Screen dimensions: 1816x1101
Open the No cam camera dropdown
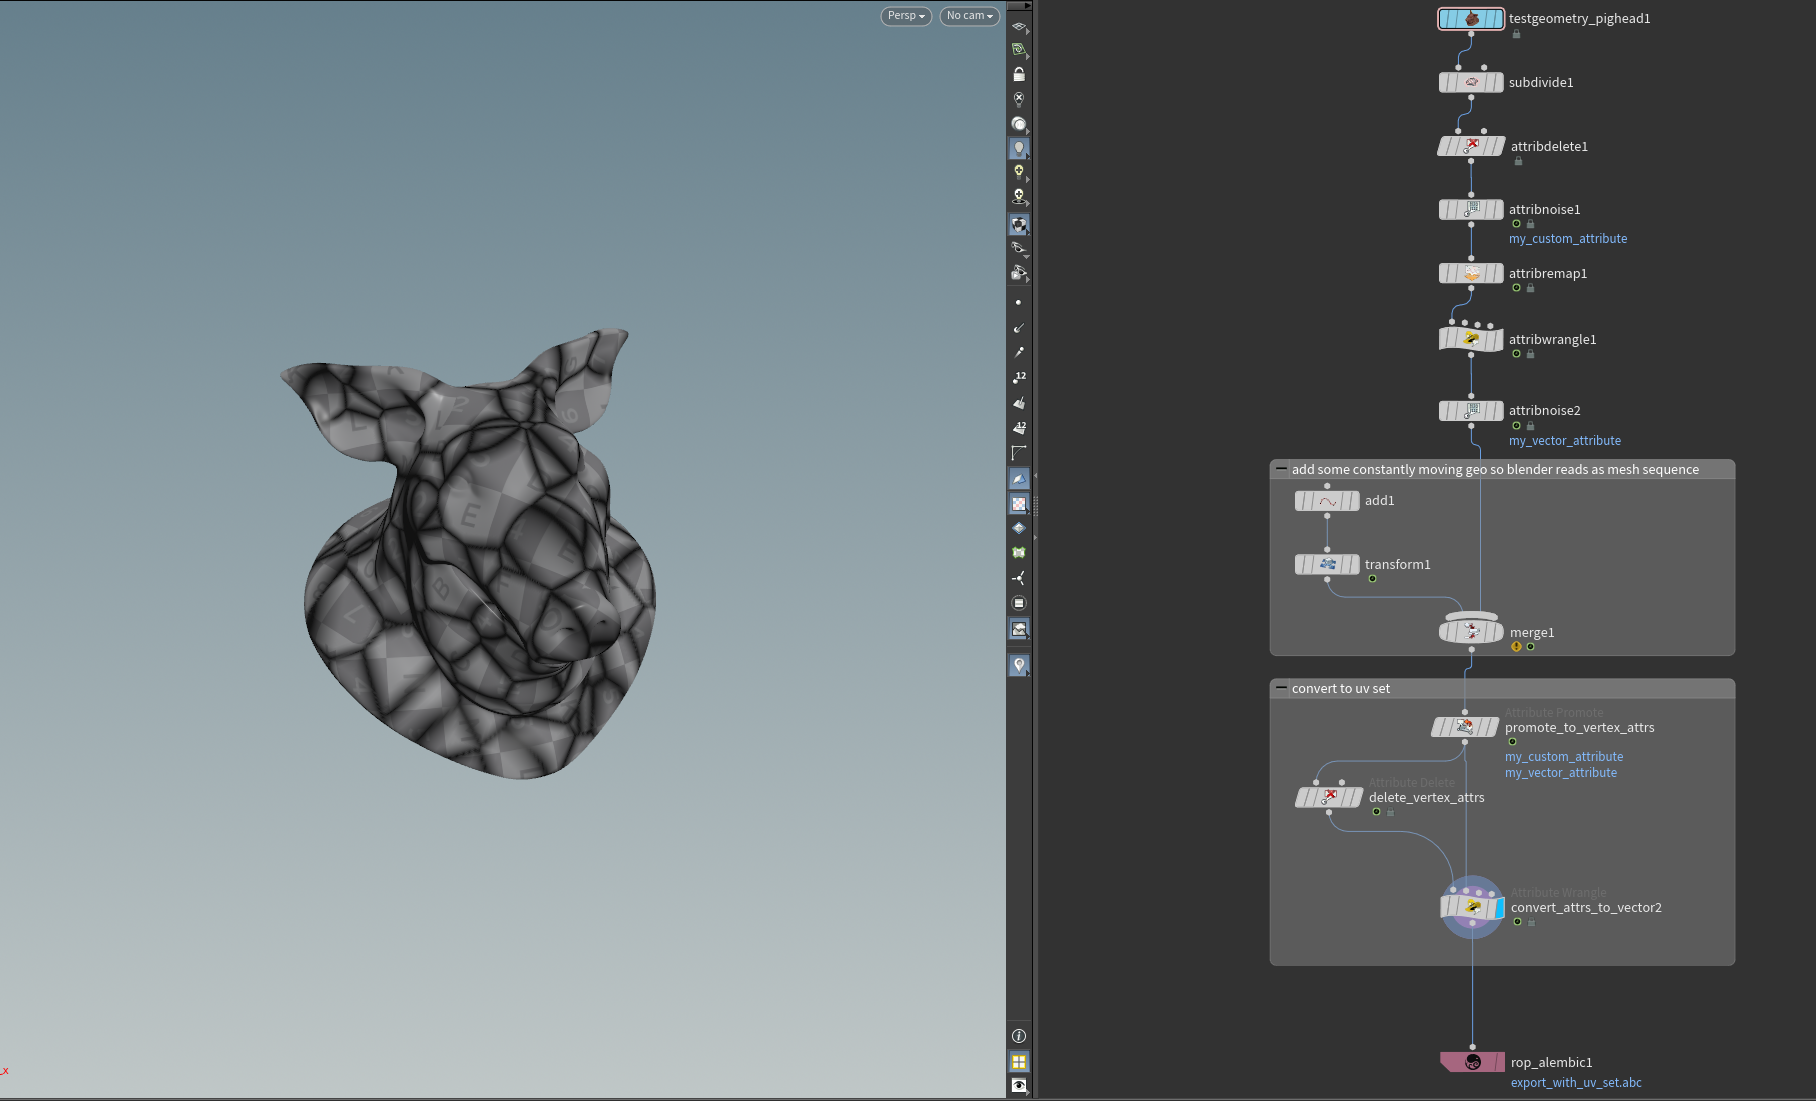[969, 16]
